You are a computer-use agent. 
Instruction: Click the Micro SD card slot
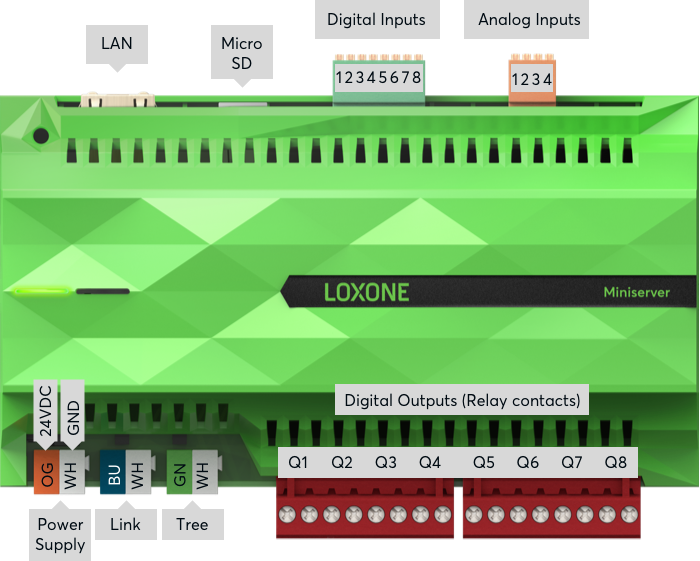[242, 104]
